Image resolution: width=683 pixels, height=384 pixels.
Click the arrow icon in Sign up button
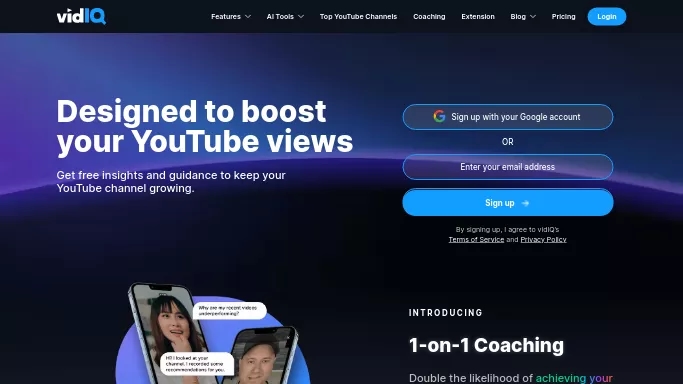[x=525, y=203]
